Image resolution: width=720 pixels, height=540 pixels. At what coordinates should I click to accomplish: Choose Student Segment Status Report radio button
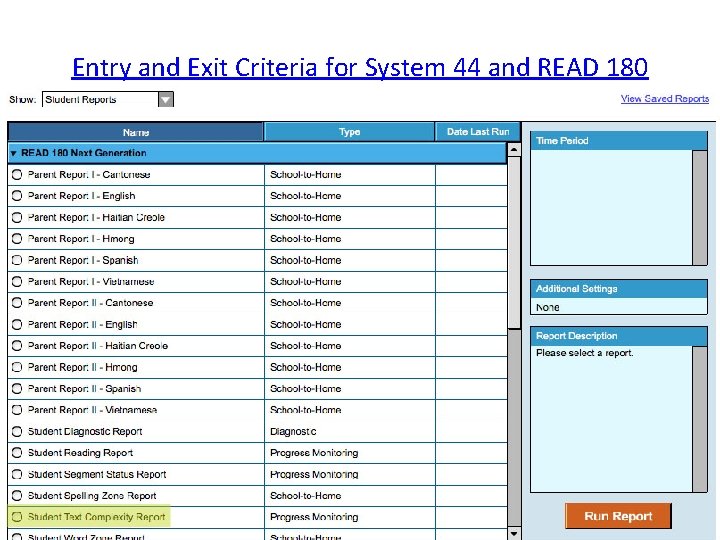pyautogui.click(x=17, y=474)
